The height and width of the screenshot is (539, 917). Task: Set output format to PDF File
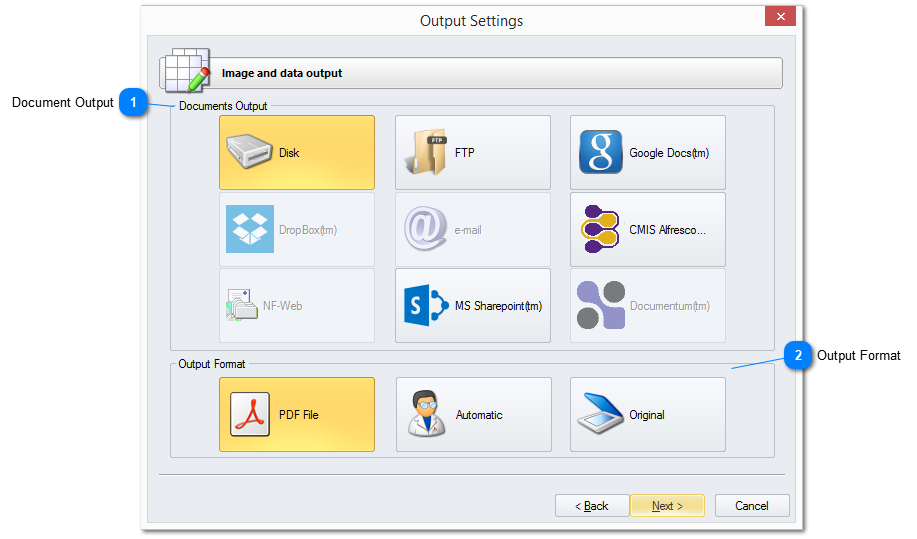pyautogui.click(x=297, y=414)
